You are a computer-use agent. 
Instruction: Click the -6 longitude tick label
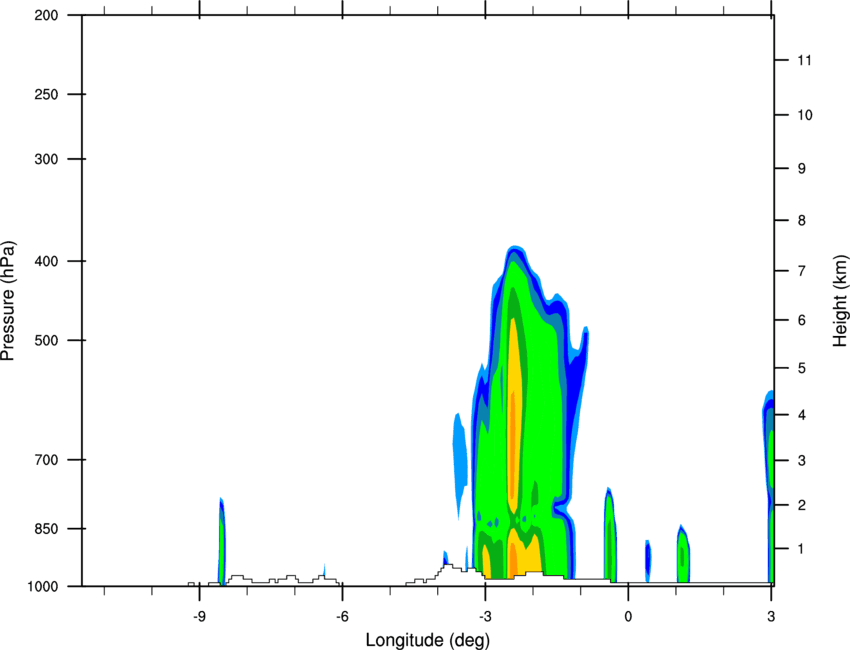(x=342, y=616)
